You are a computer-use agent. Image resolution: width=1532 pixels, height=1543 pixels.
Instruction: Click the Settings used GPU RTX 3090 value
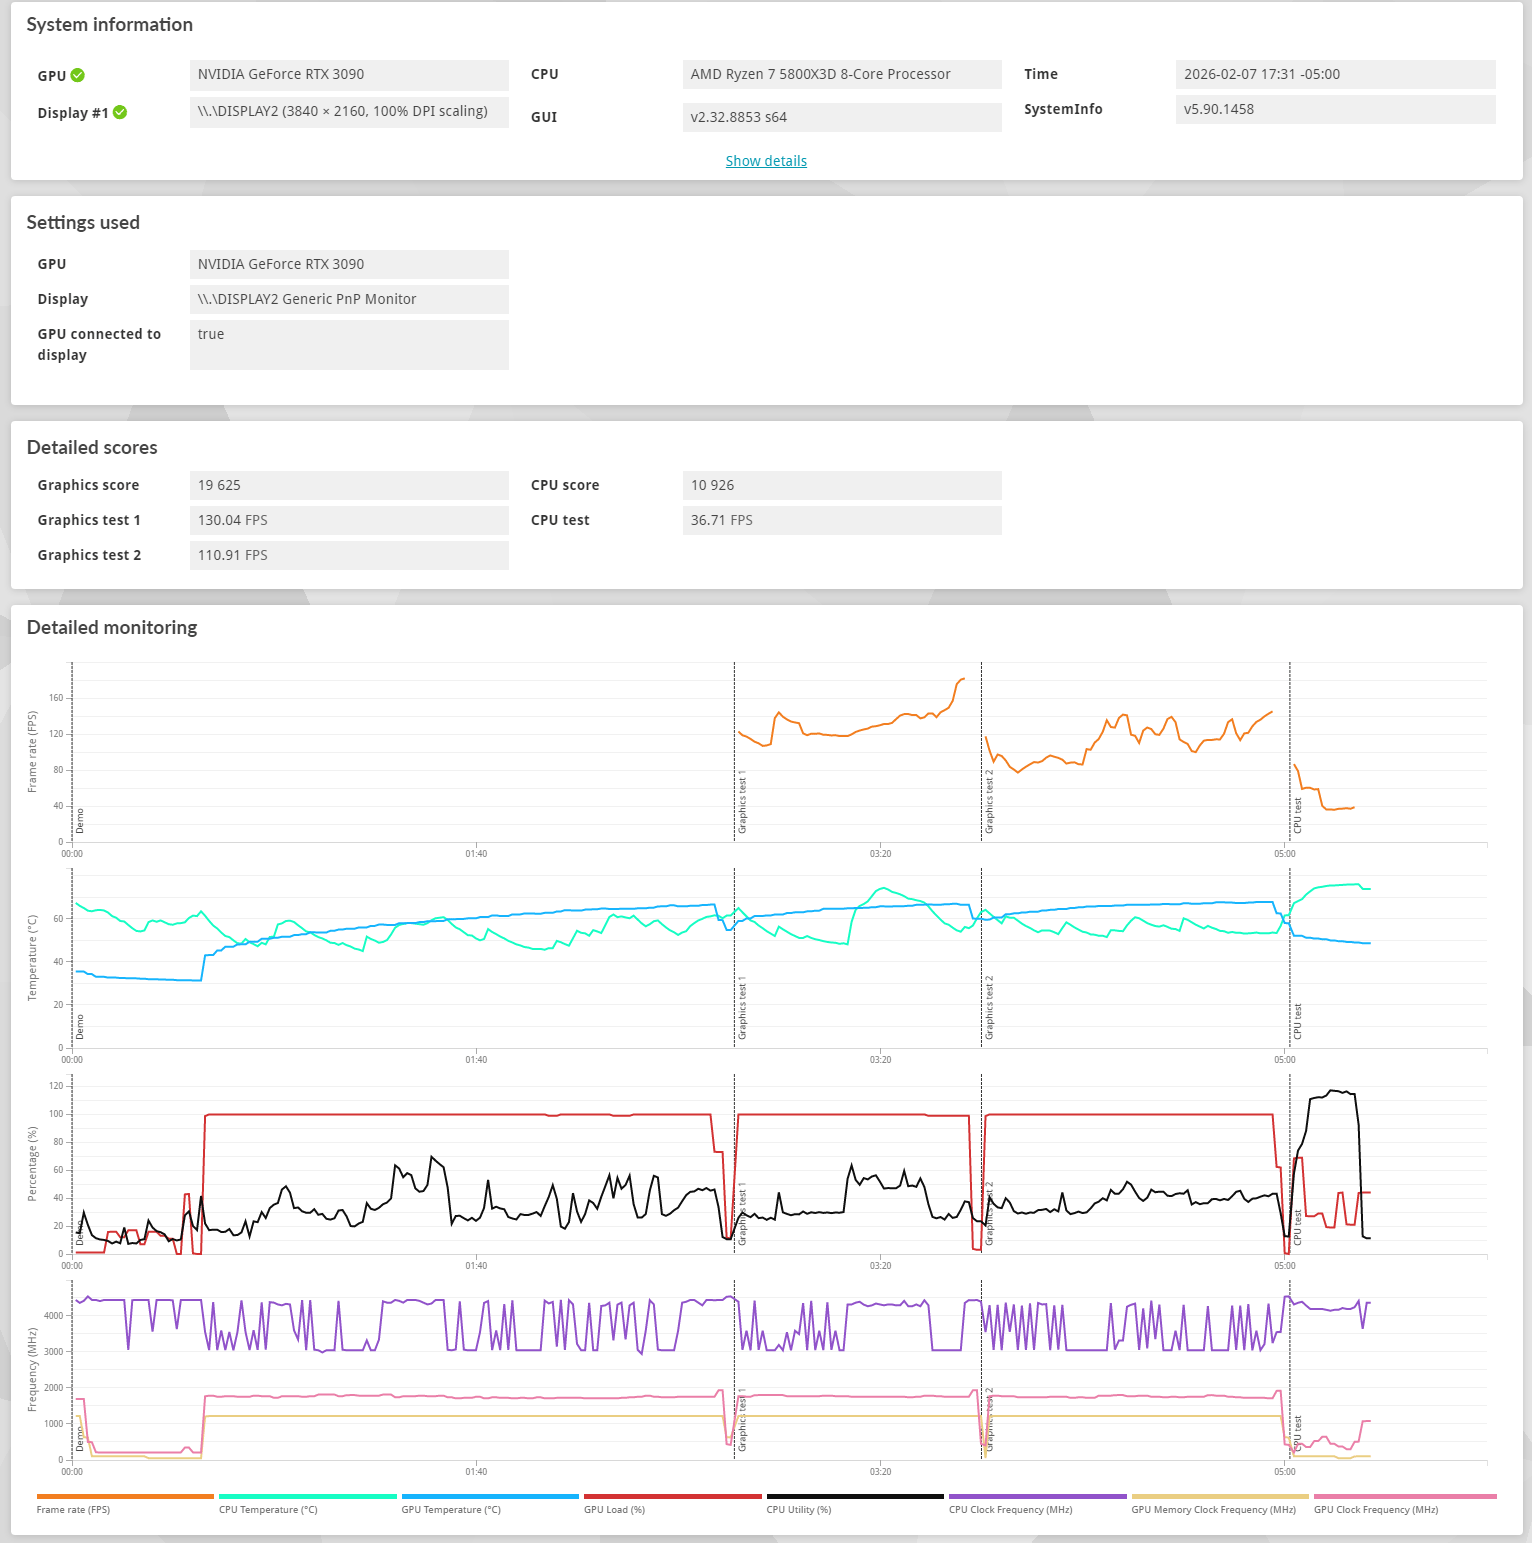click(x=349, y=264)
